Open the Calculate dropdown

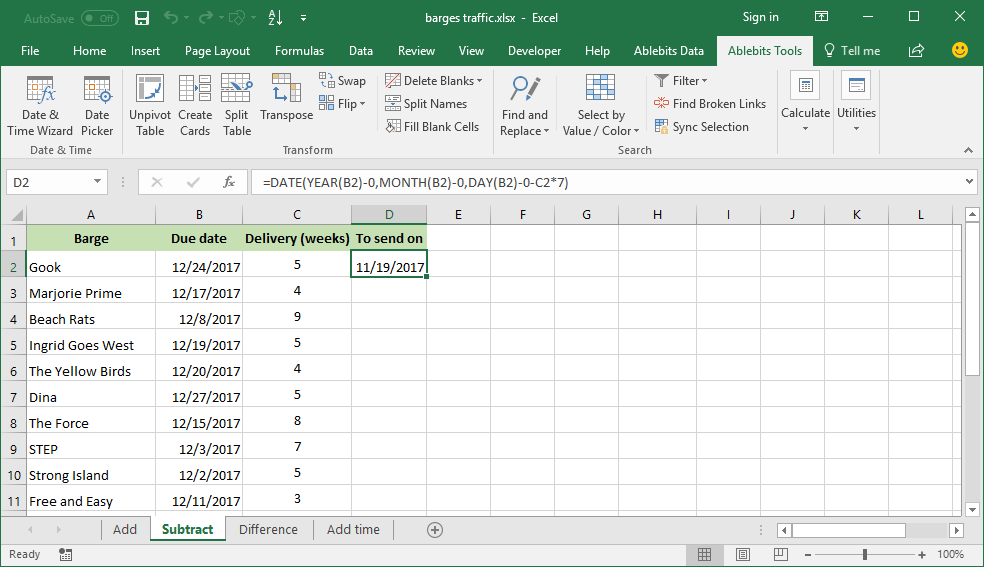[805, 103]
